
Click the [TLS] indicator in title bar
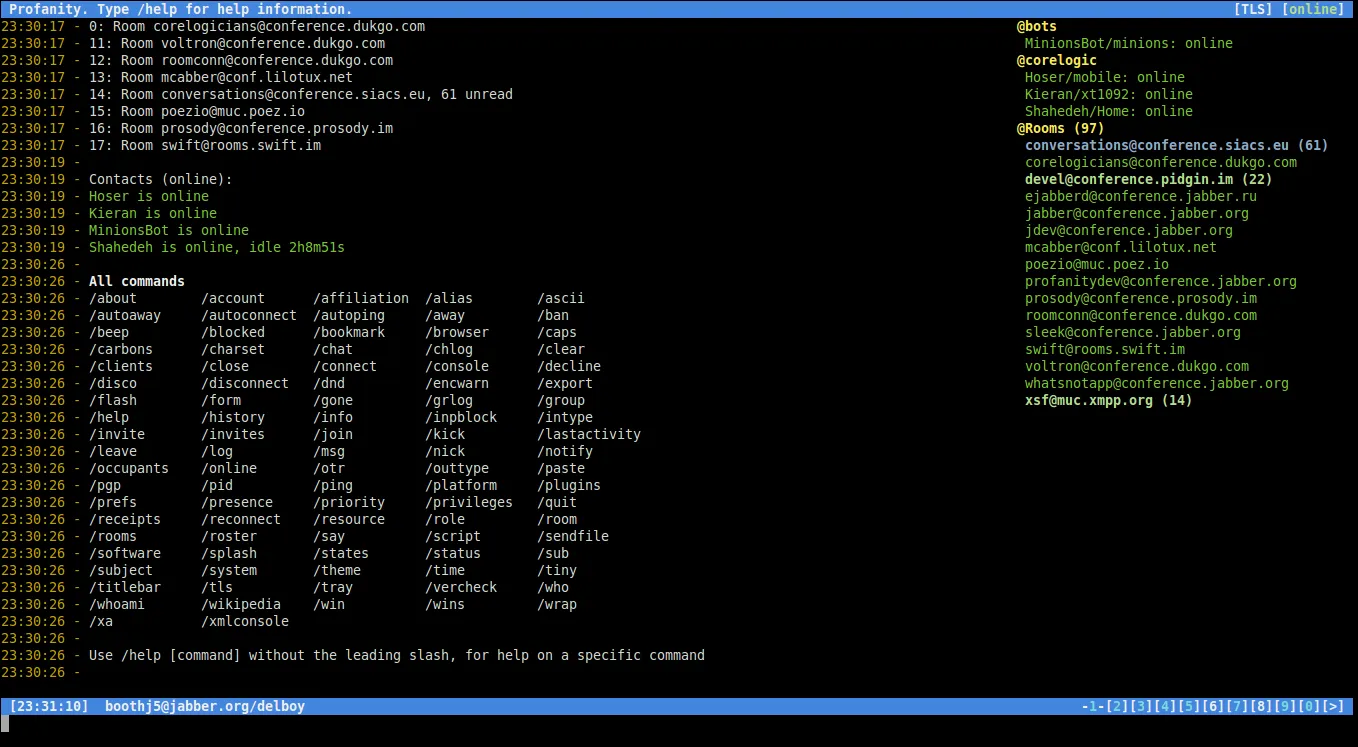point(1254,9)
